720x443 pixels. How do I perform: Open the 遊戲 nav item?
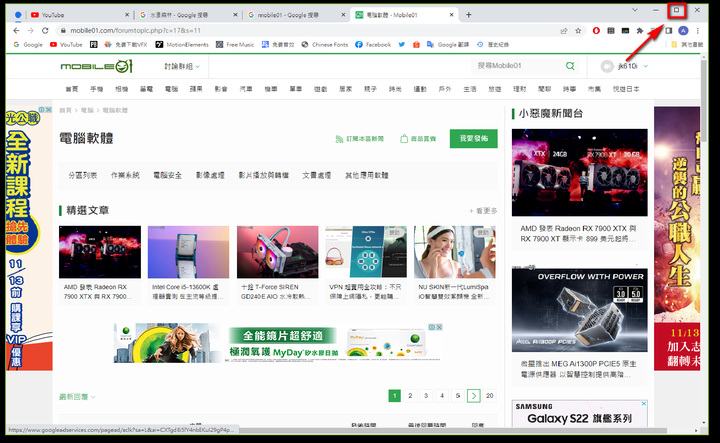pyautogui.click(x=321, y=89)
